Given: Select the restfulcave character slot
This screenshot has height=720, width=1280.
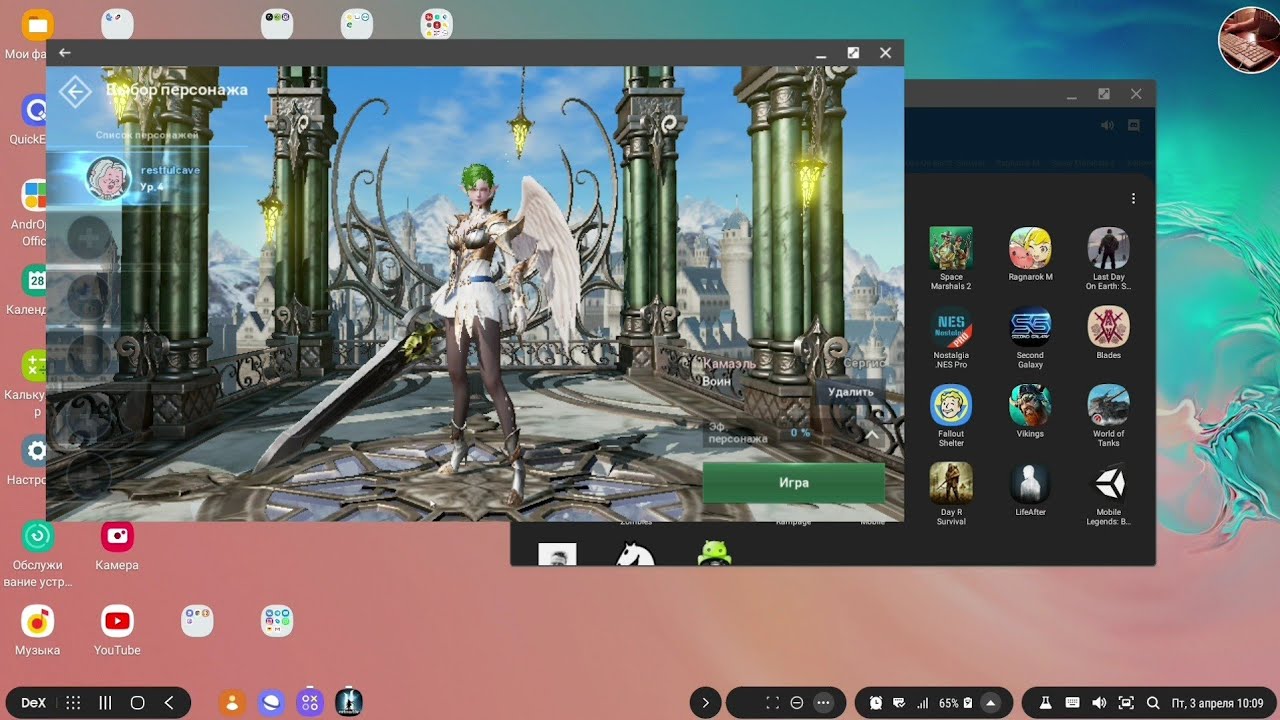Looking at the screenshot, I should [x=145, y=178].
